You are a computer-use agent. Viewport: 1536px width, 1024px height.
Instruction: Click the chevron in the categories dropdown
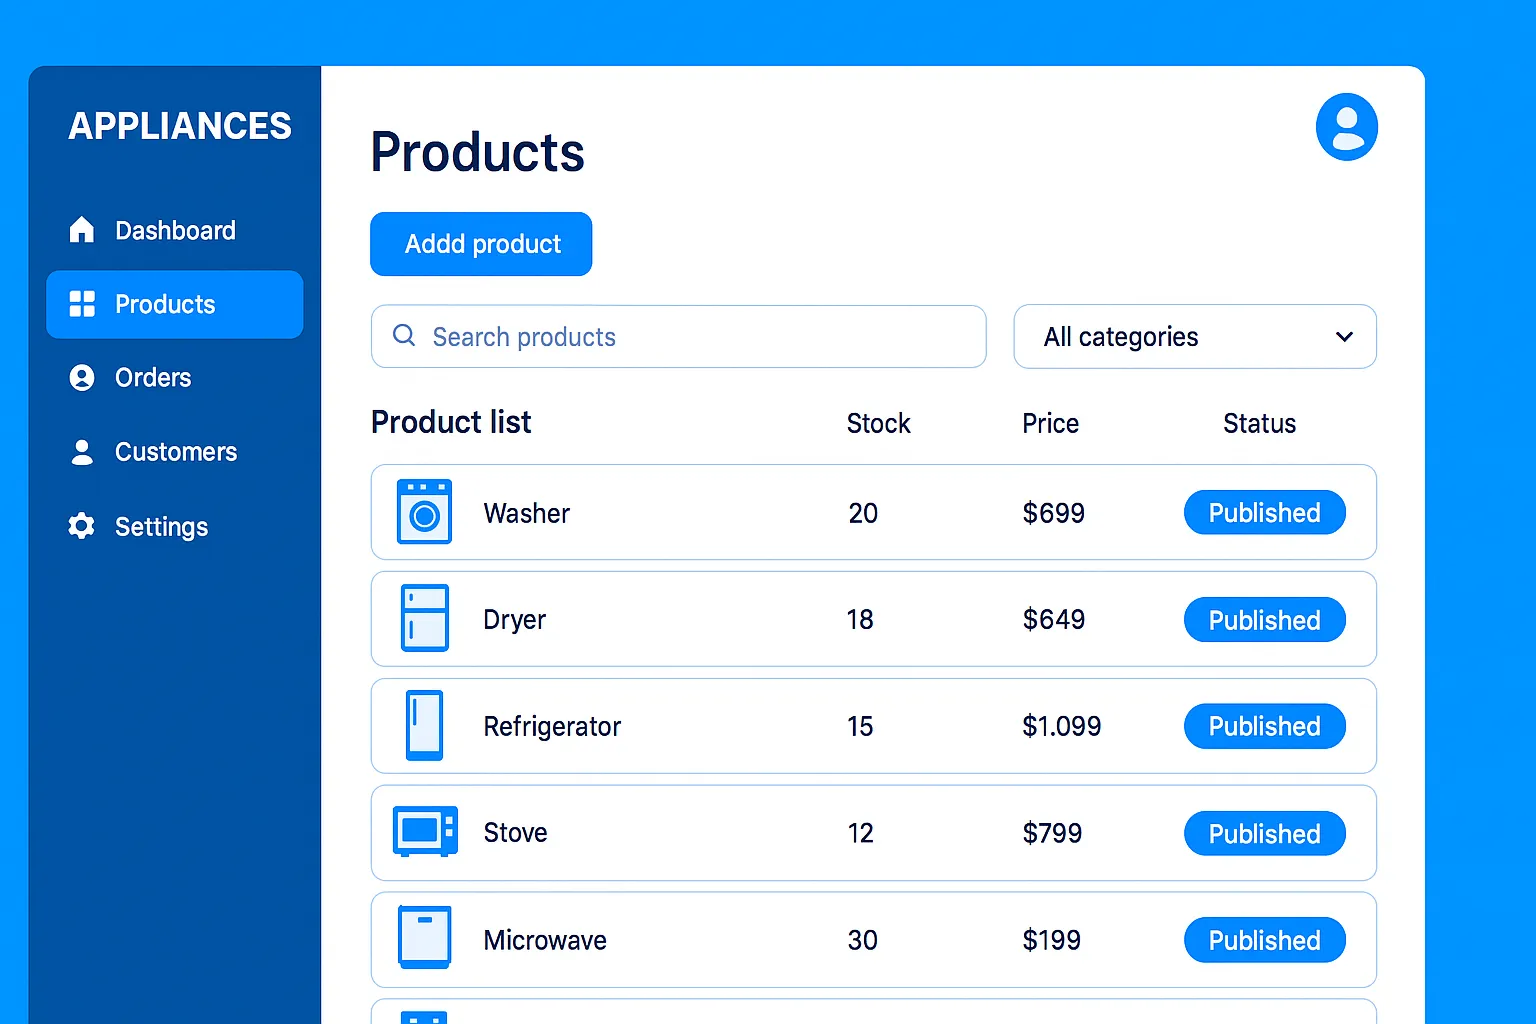(1344, 337)
